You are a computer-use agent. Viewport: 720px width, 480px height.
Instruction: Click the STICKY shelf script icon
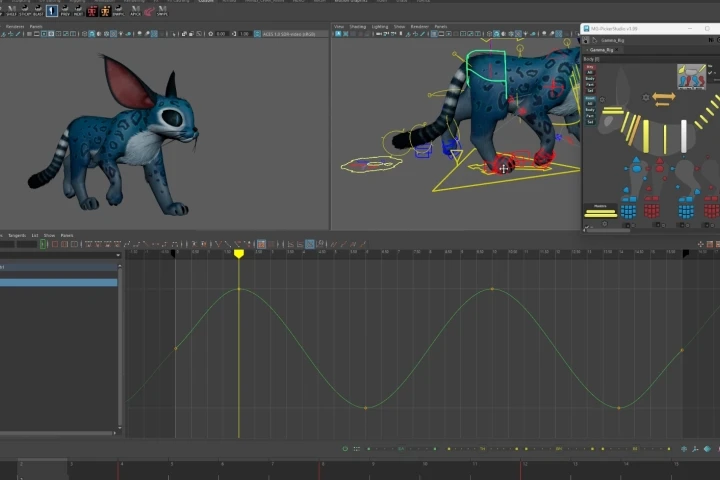tap(25, 11)
